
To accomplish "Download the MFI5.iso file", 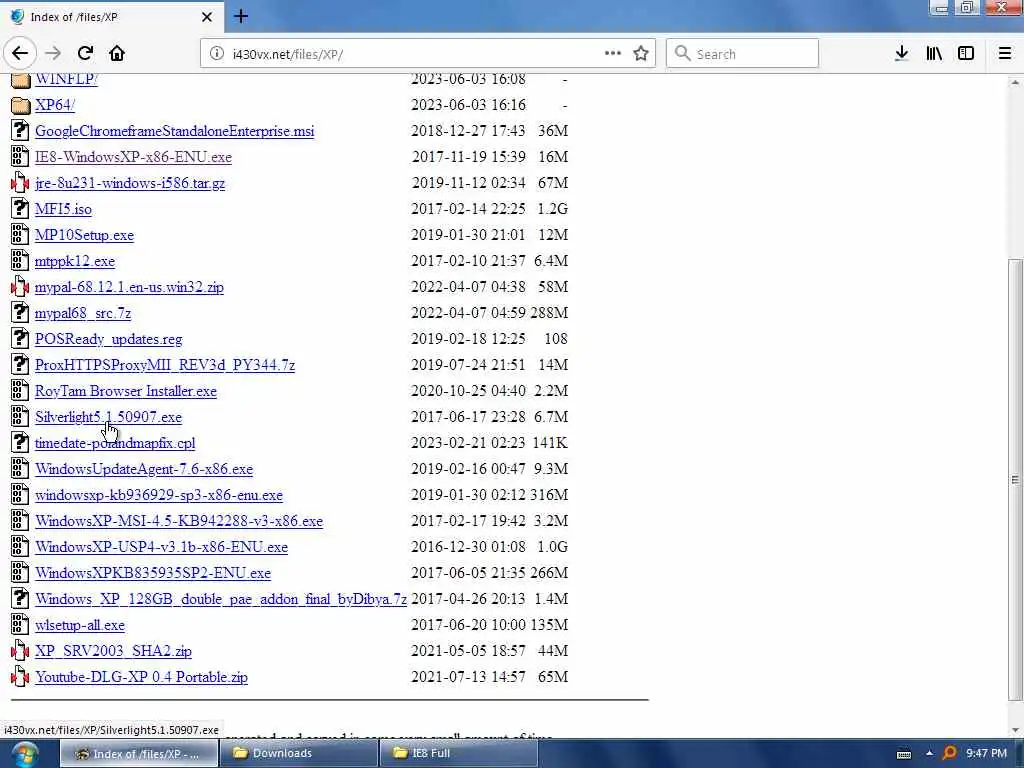I will [63, 209].
